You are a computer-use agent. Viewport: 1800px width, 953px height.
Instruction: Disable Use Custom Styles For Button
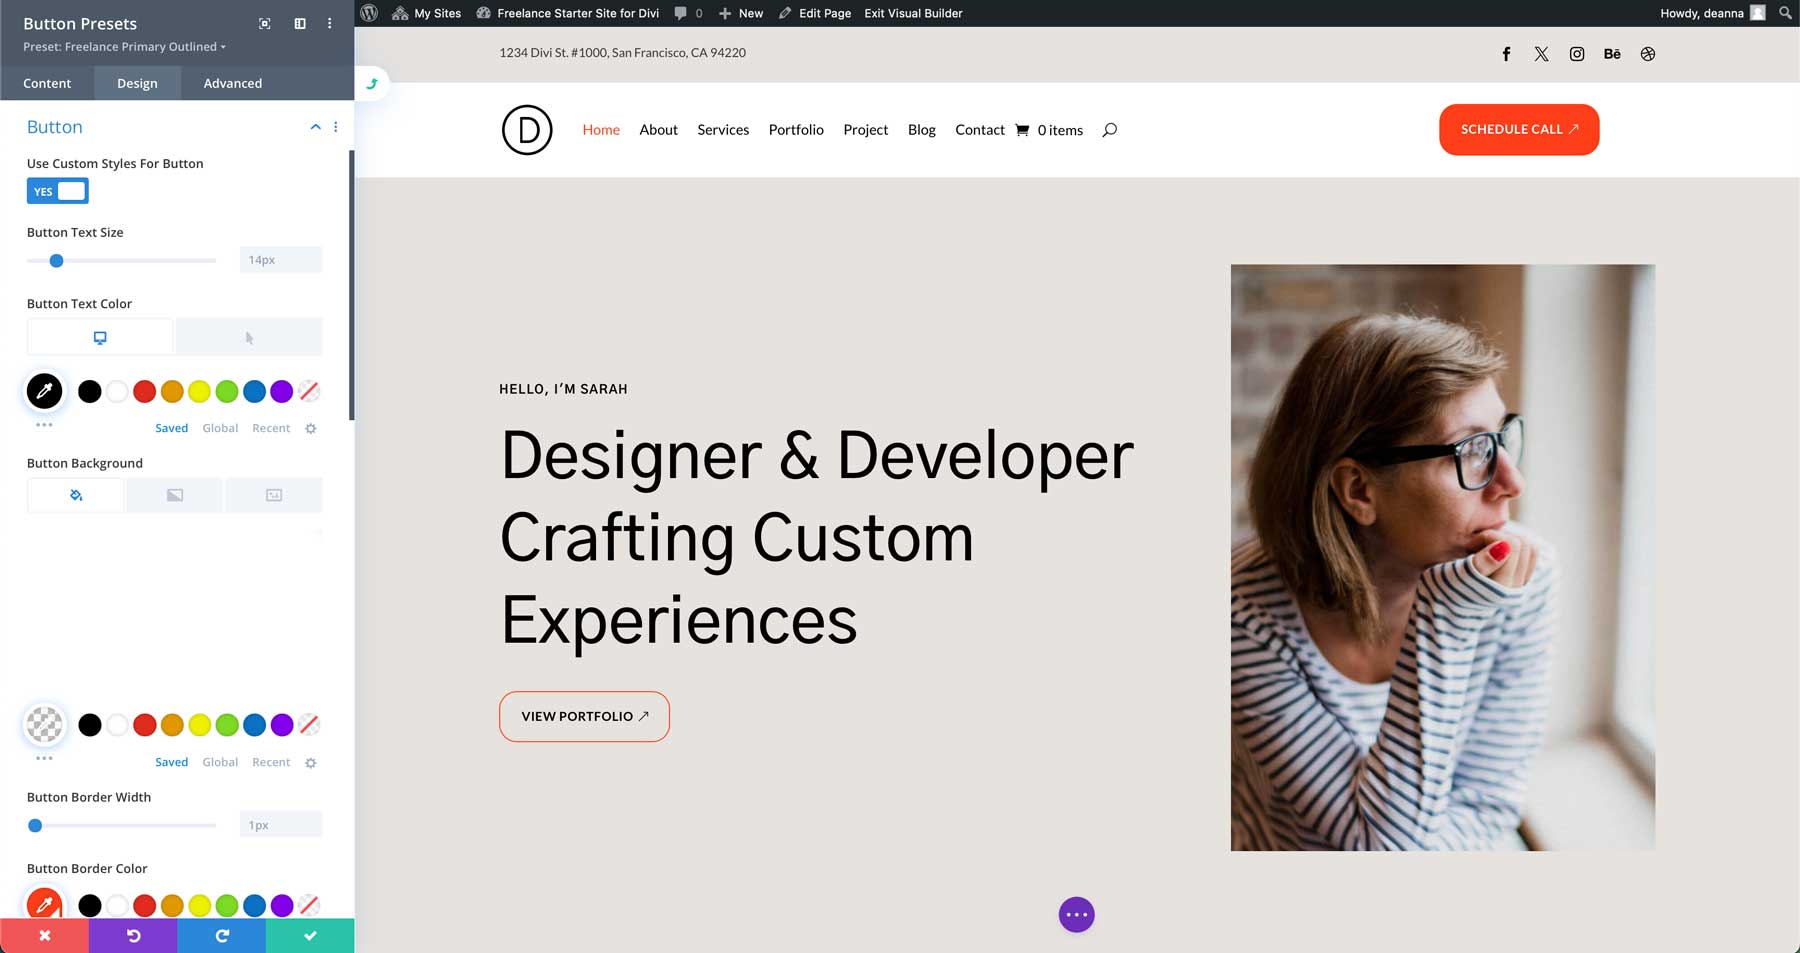tap(57, 190)
